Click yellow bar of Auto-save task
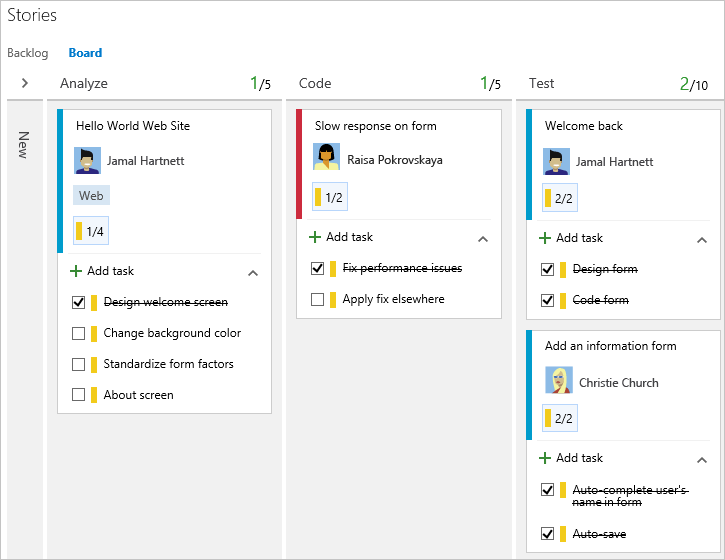725x560 pixels. [563, 534]
